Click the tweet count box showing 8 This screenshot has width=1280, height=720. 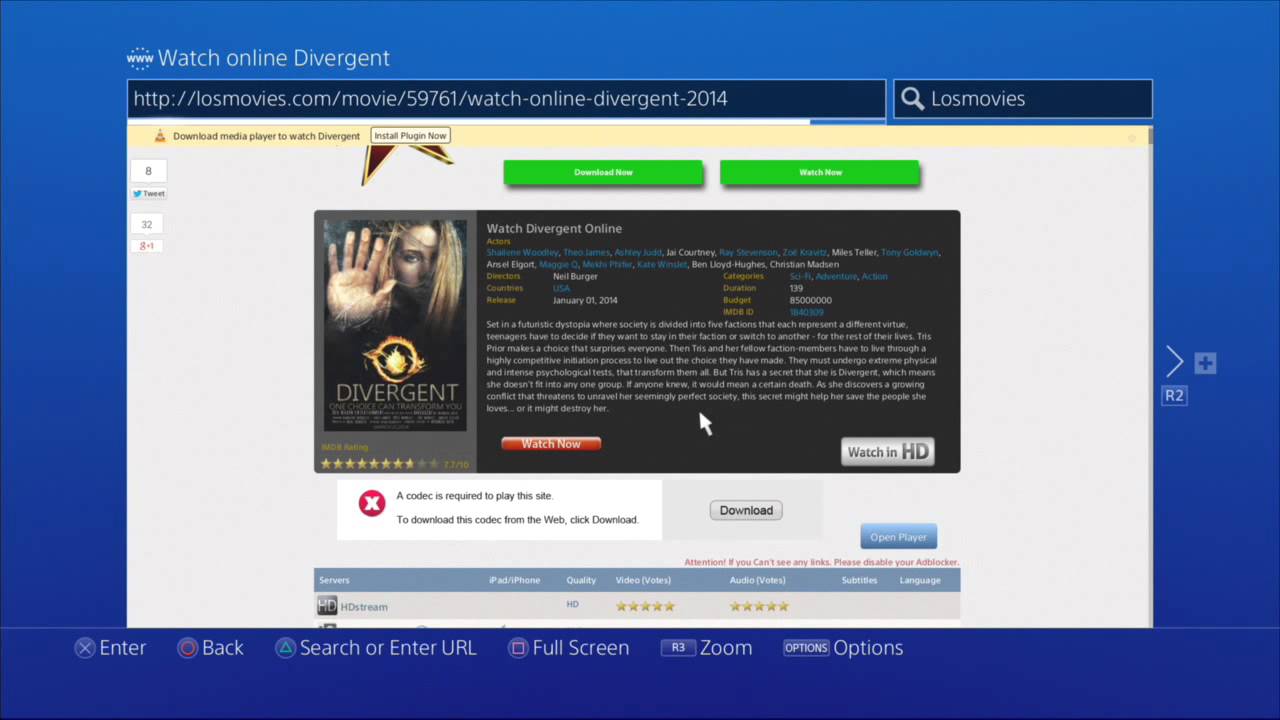149,171
